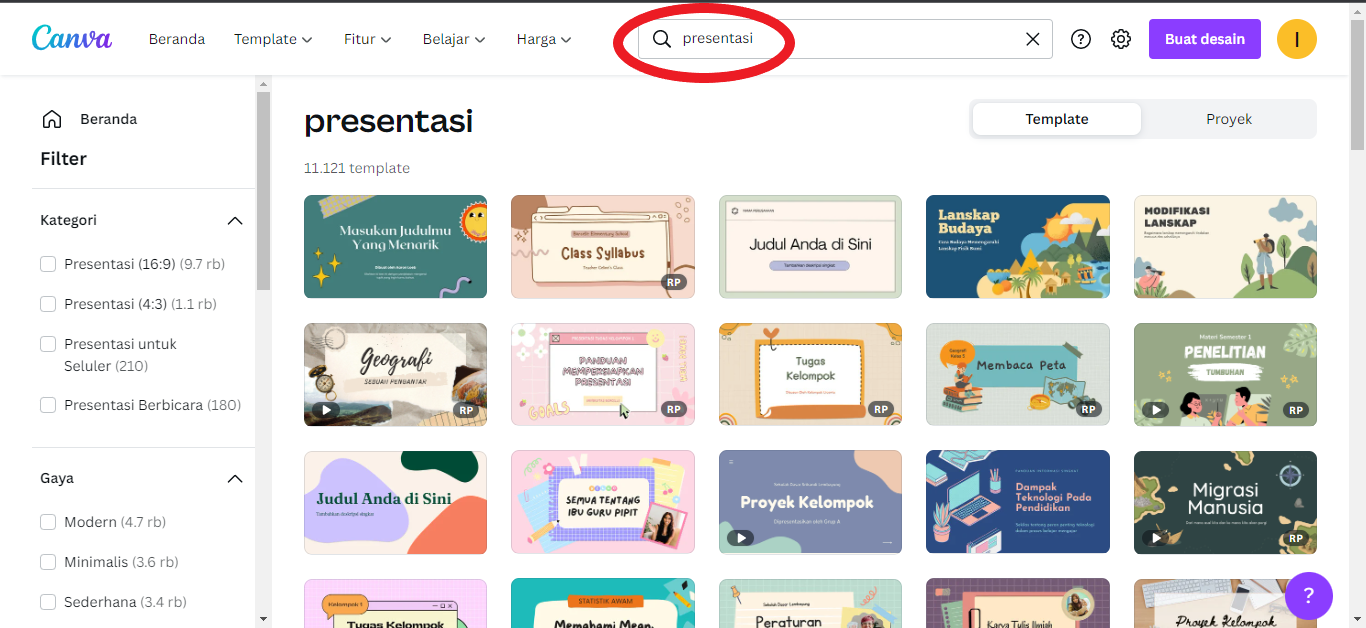1366x628 pixels.
Task: Open the Geografi template thumbnail
Action: 395,374
